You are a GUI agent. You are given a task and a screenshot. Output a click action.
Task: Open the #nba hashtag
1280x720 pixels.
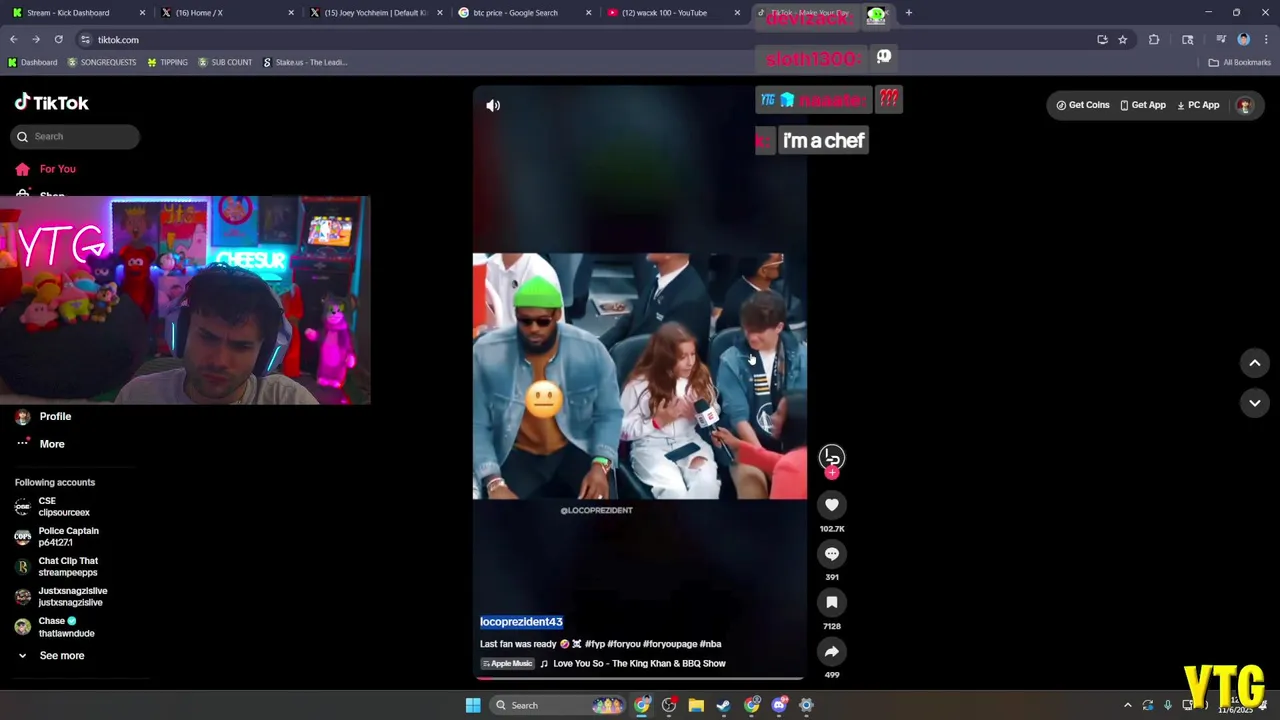pos(710,644)
